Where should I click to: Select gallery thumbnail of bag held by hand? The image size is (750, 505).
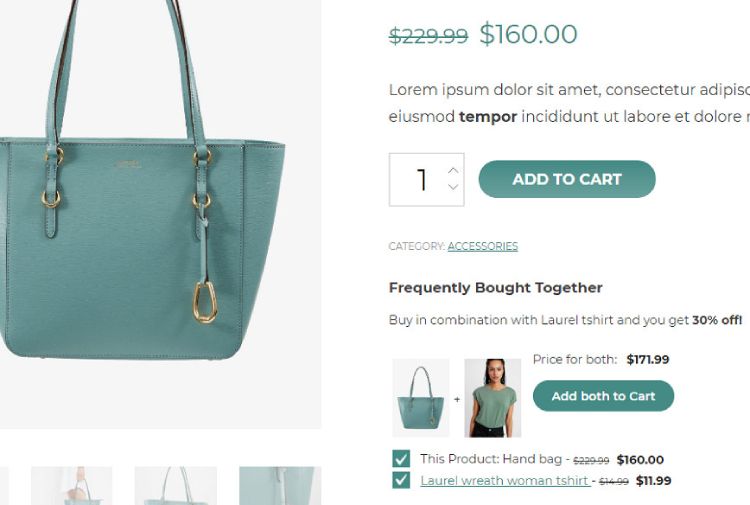71,486
